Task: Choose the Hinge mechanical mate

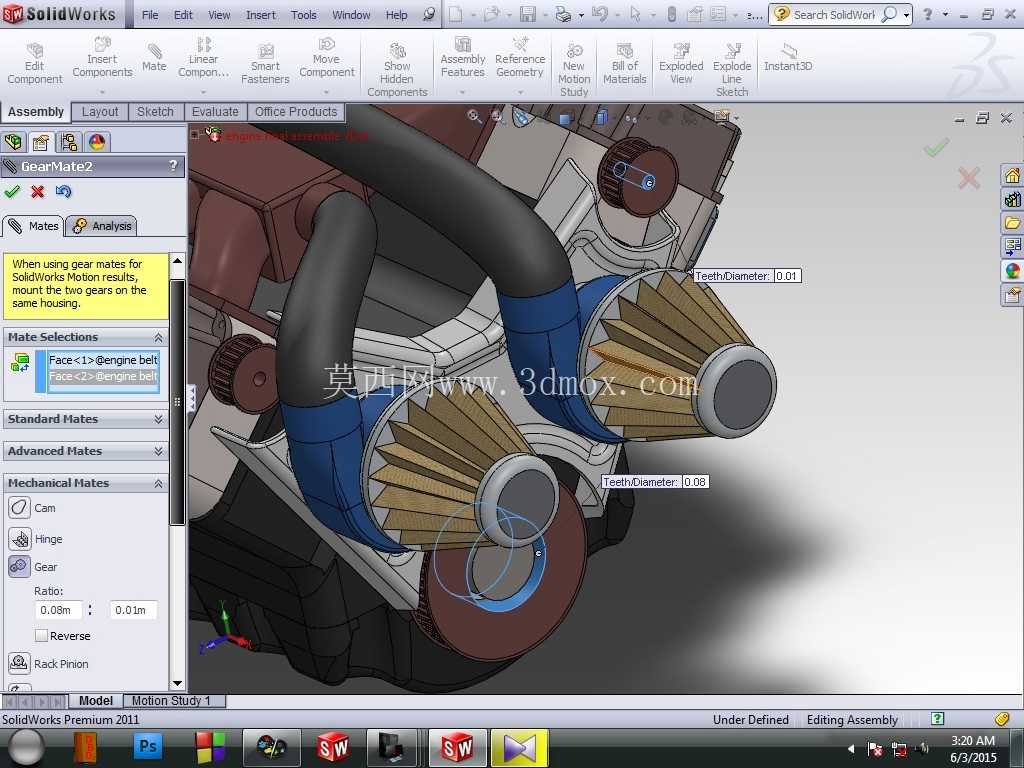Action: tap(20, 539)
